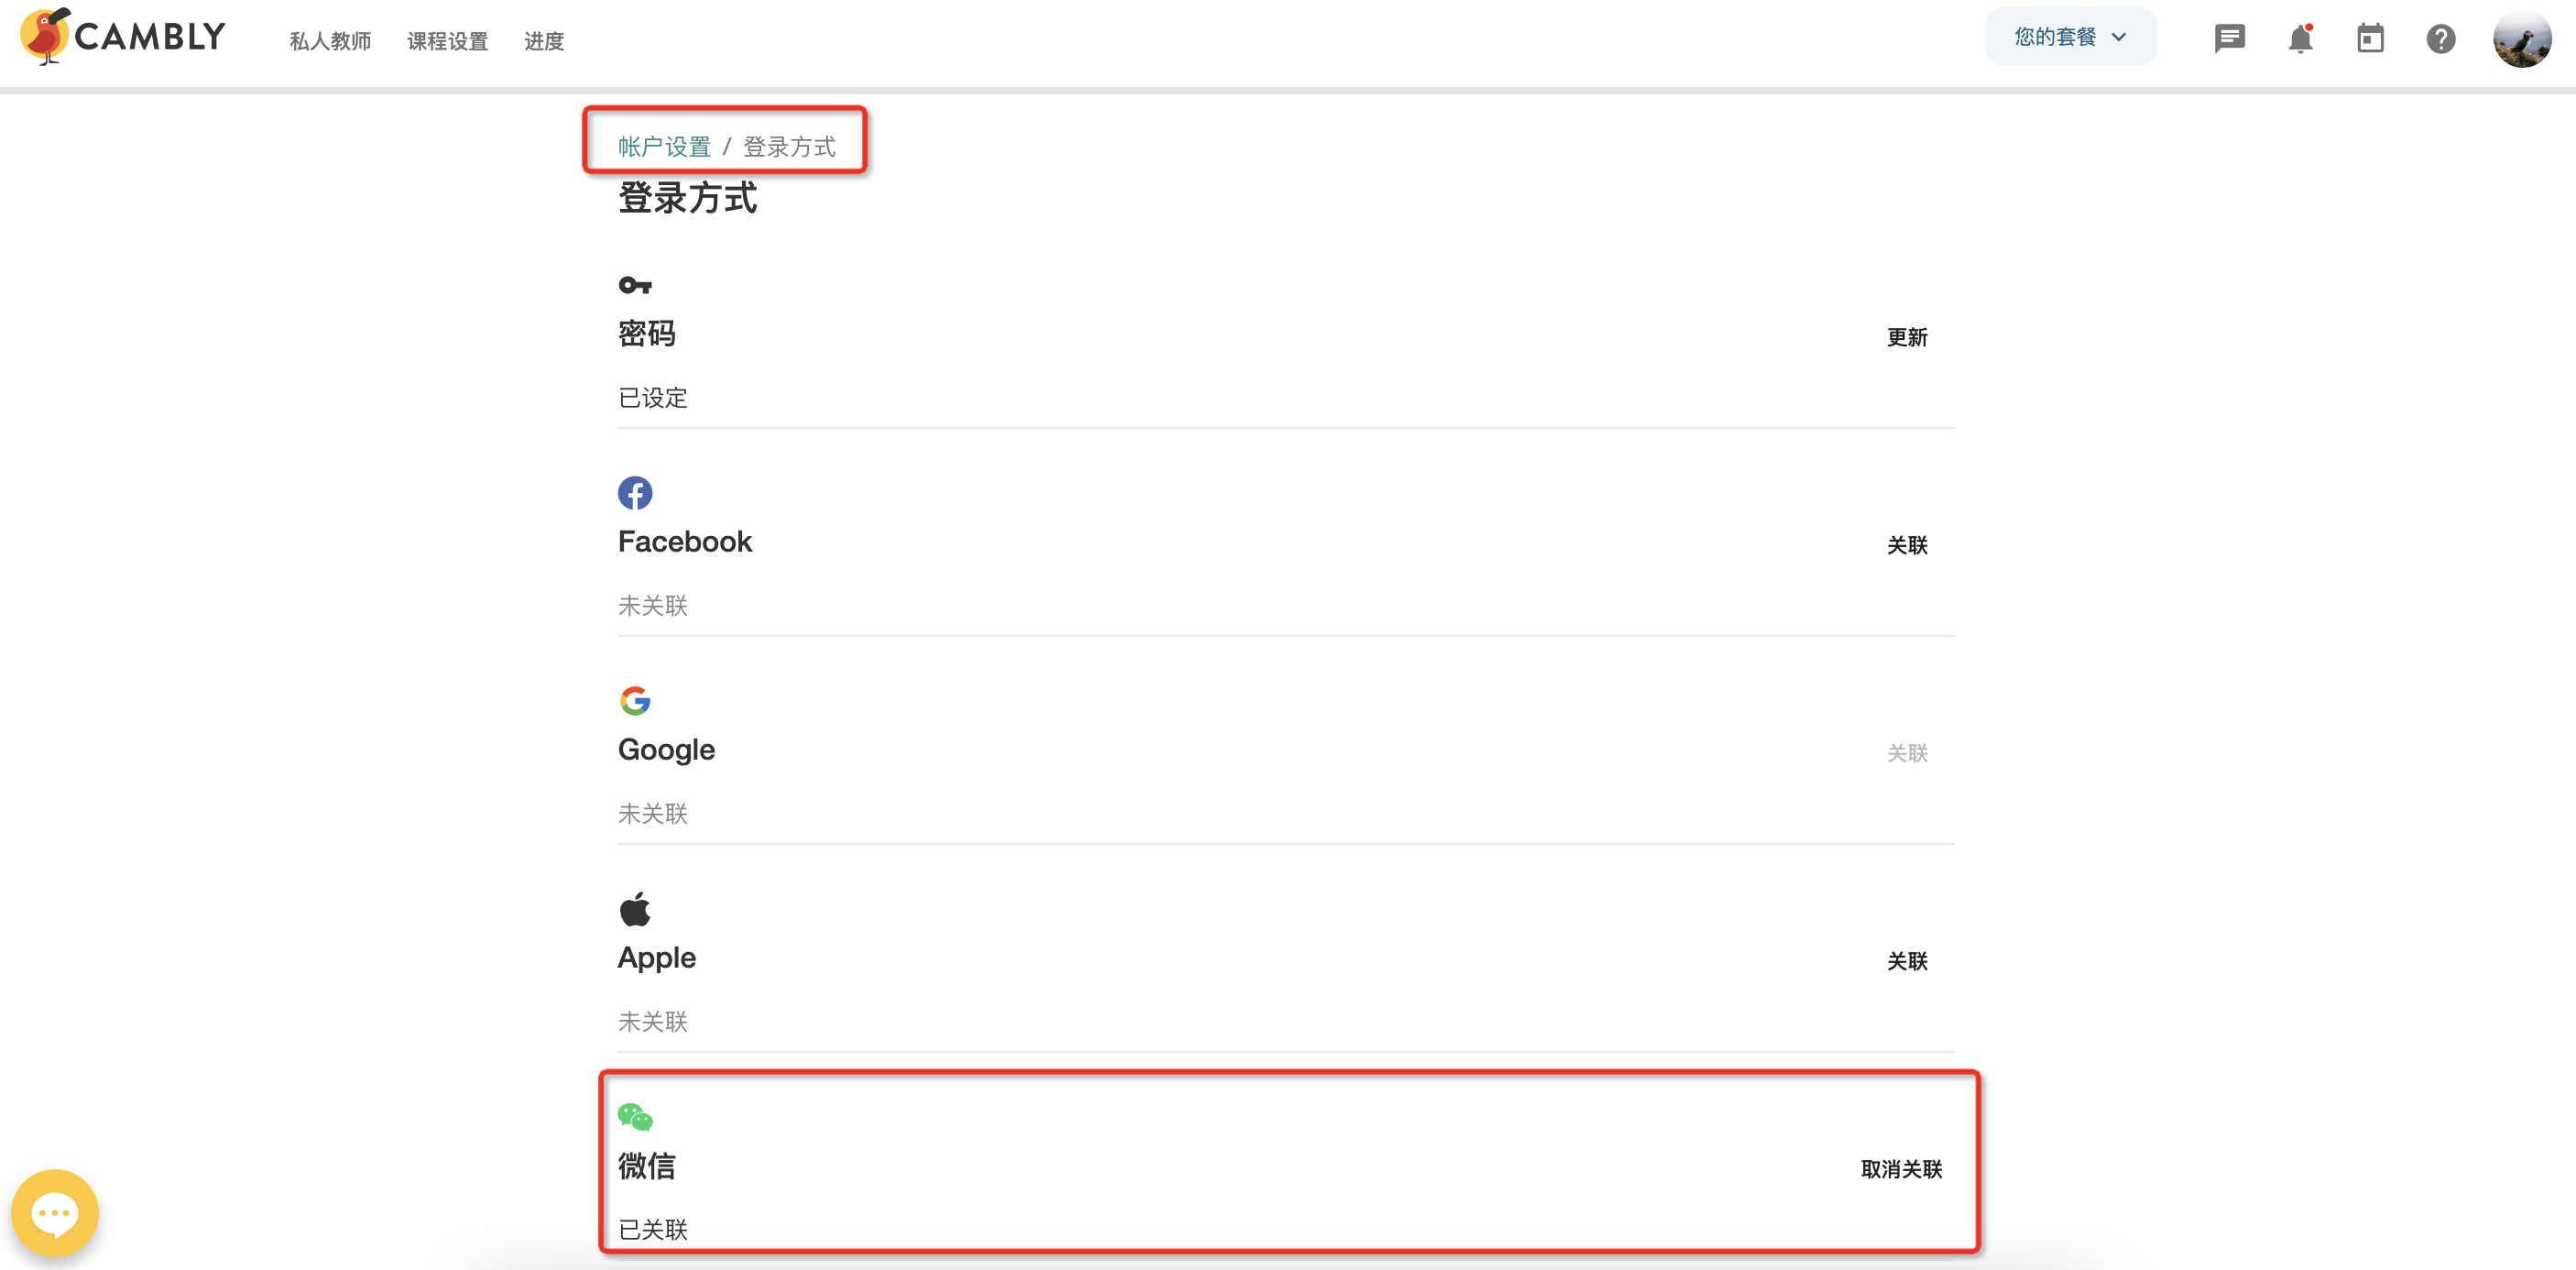Click 更新 to update password
Screen dimensions: 2576x1270
tap(1907, 337)
